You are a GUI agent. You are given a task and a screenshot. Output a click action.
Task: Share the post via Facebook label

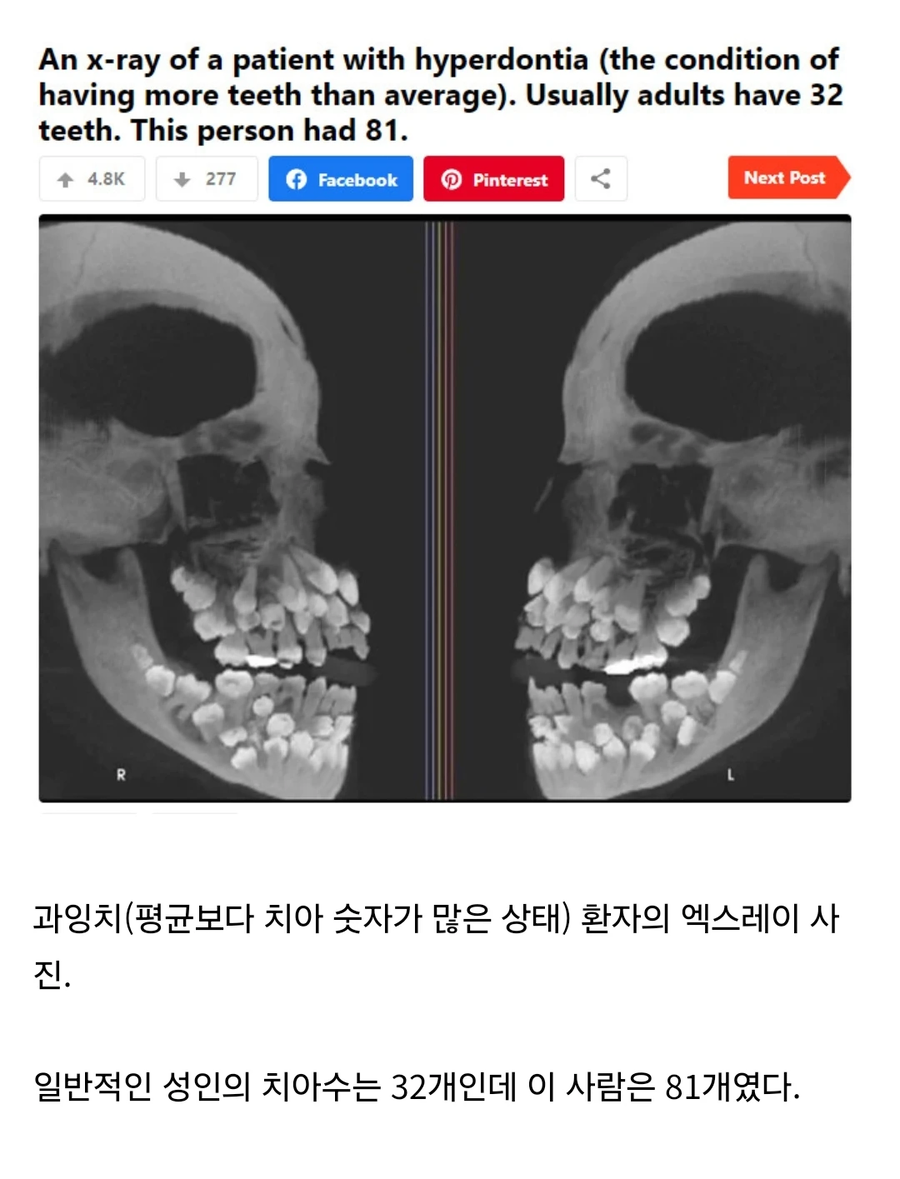point(358,180)
